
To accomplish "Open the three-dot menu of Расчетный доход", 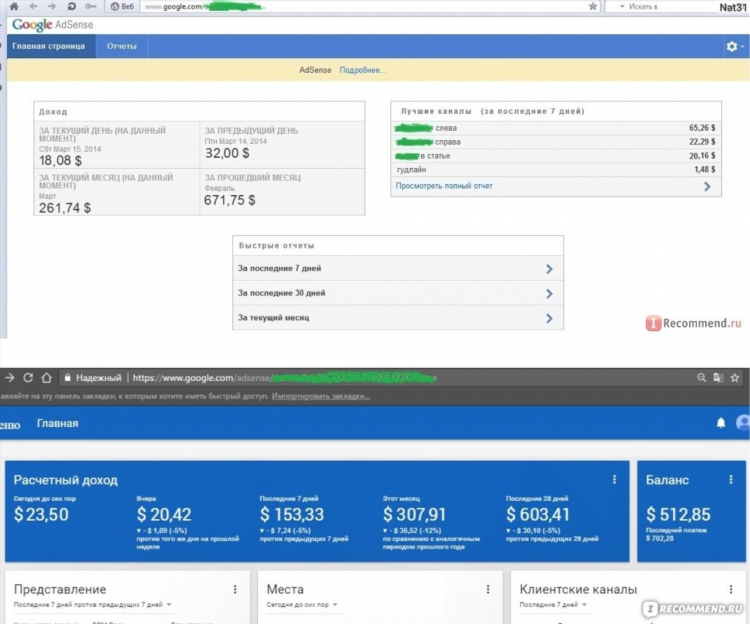I will (x=615, y=480).
